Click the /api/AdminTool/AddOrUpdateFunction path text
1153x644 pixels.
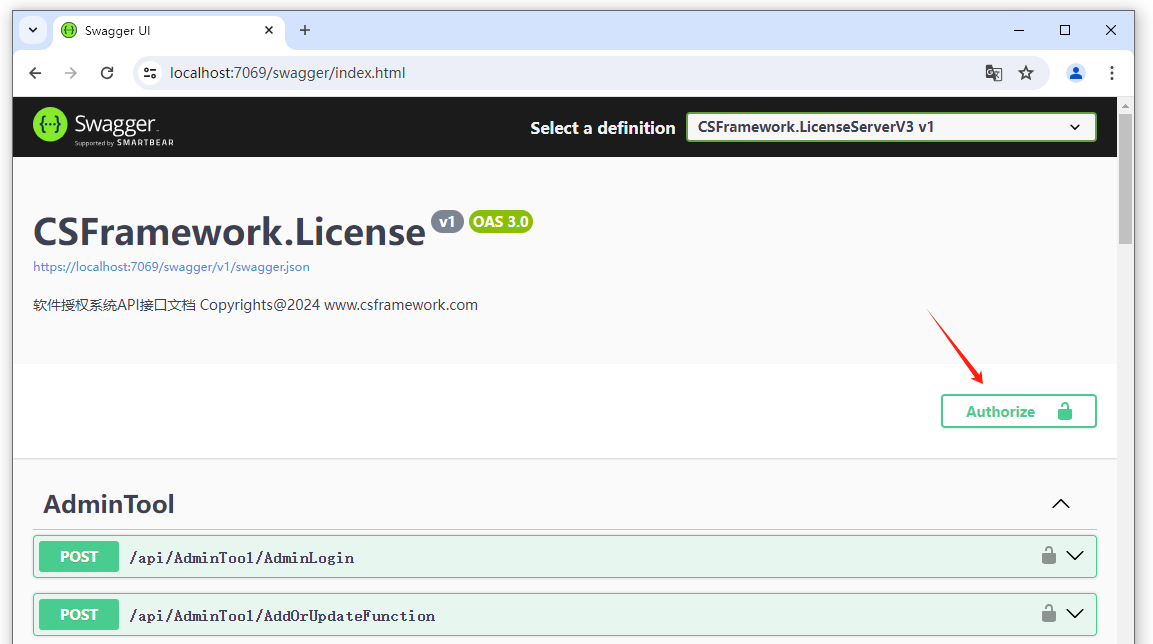(x=282, y=616)
